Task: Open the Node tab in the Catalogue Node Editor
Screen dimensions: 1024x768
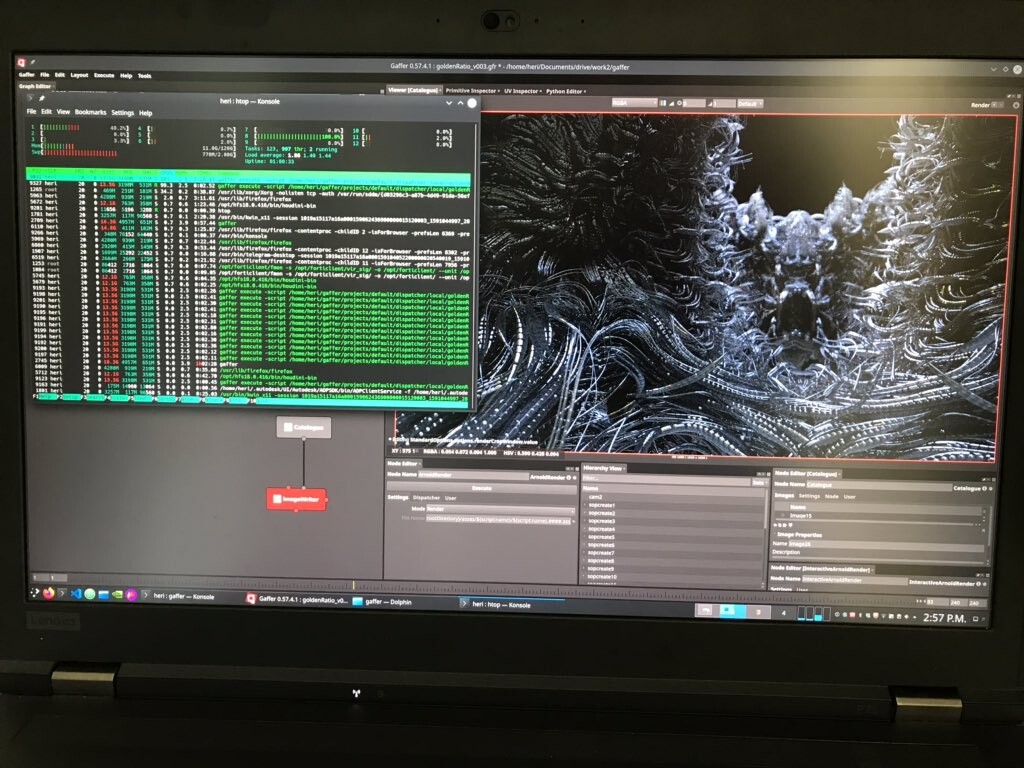Action: (x=831, y=496)
